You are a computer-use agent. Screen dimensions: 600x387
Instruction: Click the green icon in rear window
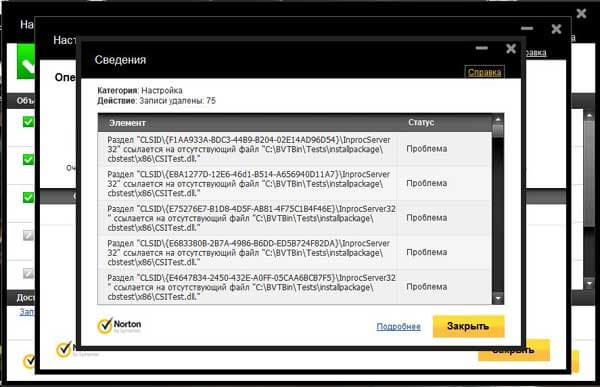click(26, 61)
